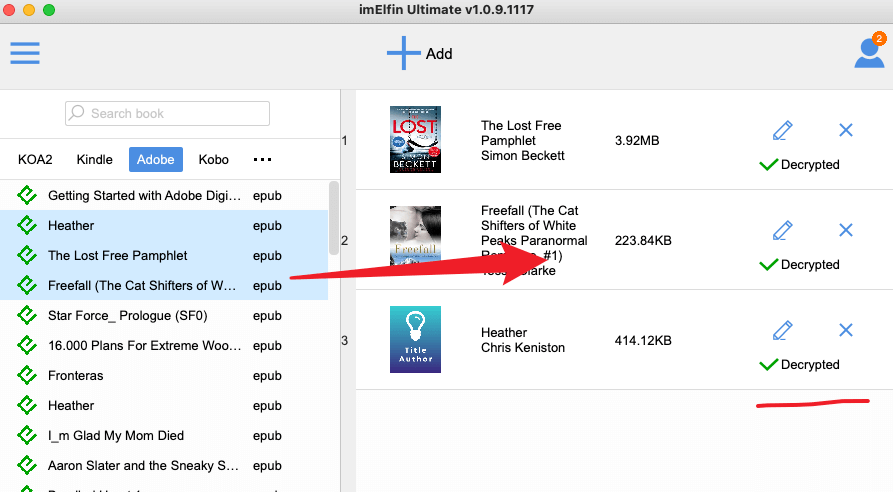Click 3.92MB file size value
This screenshot has height=492, width=893.
[637, 141]
